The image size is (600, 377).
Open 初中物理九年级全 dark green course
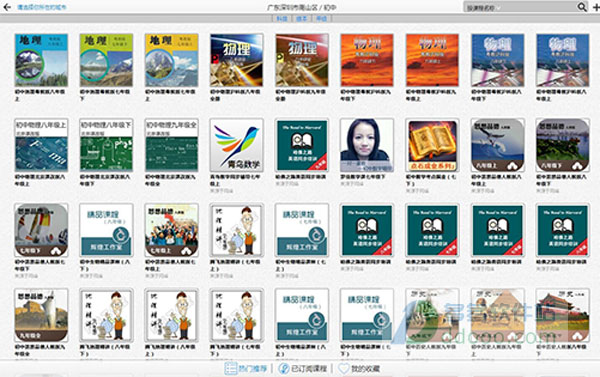171,145
